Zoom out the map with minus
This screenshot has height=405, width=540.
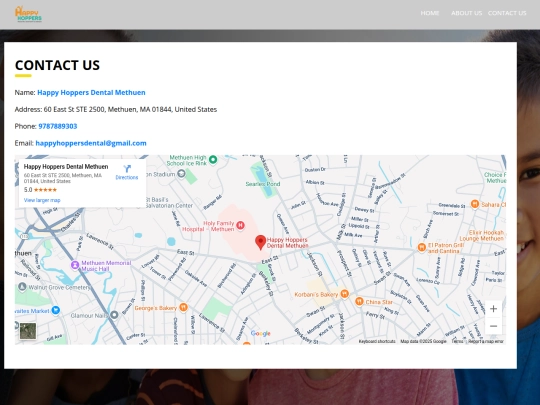493,326
